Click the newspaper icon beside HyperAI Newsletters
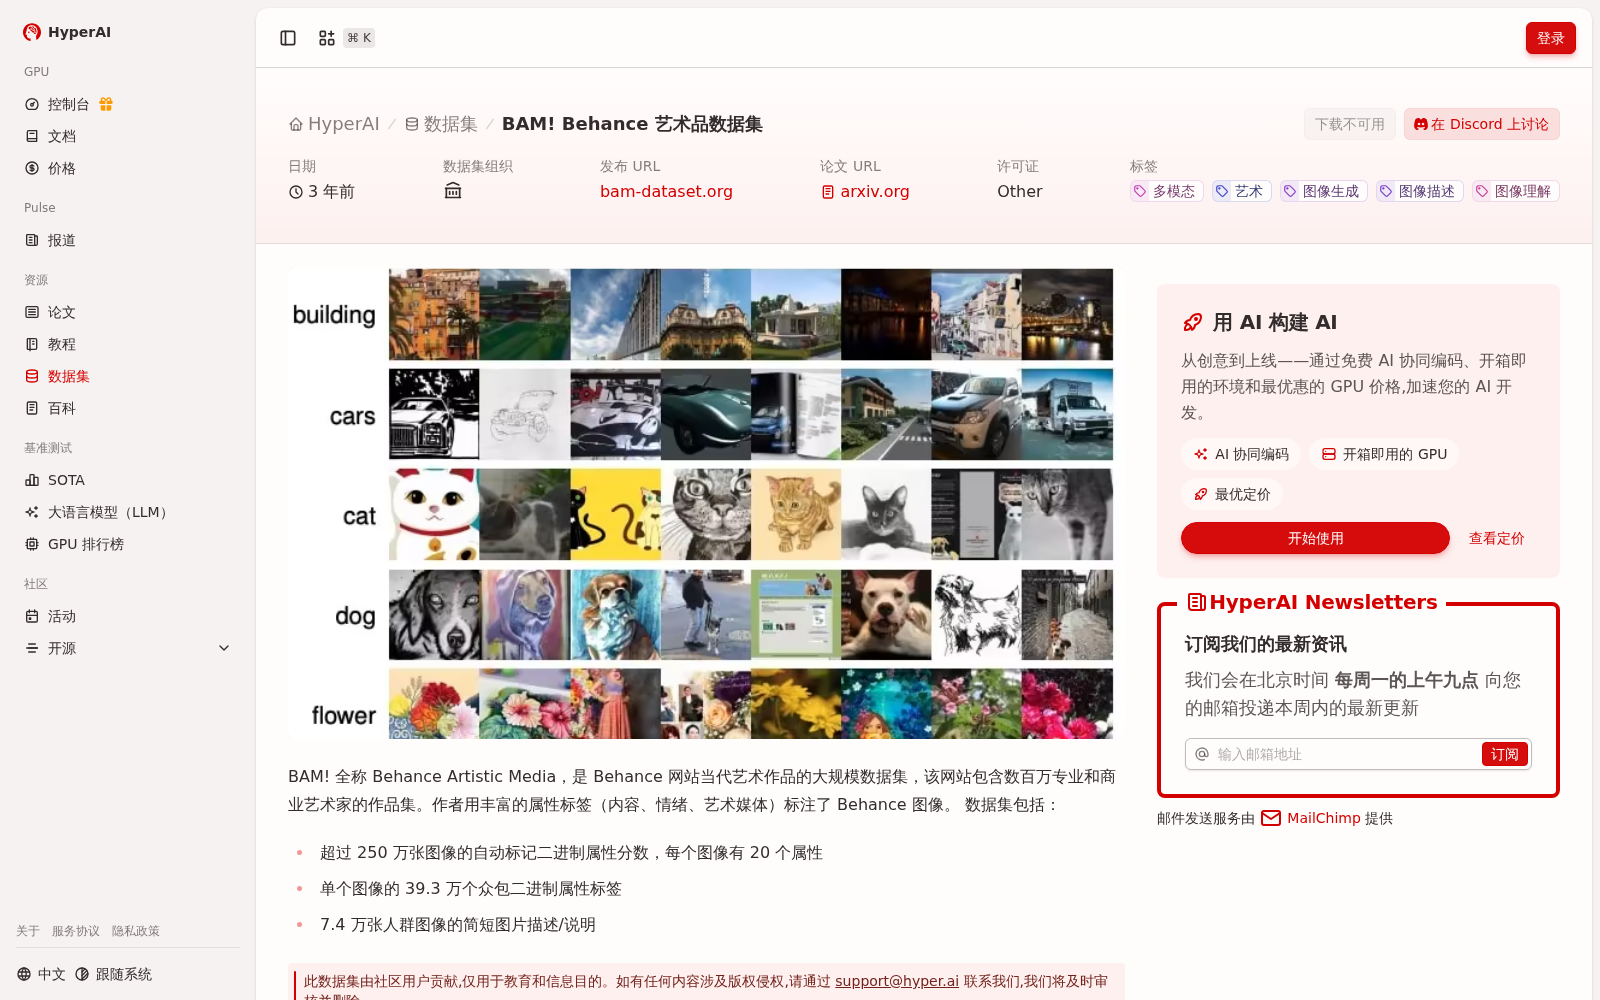This screenshot has width=1600, height=1000. [x=1196, y=602]
